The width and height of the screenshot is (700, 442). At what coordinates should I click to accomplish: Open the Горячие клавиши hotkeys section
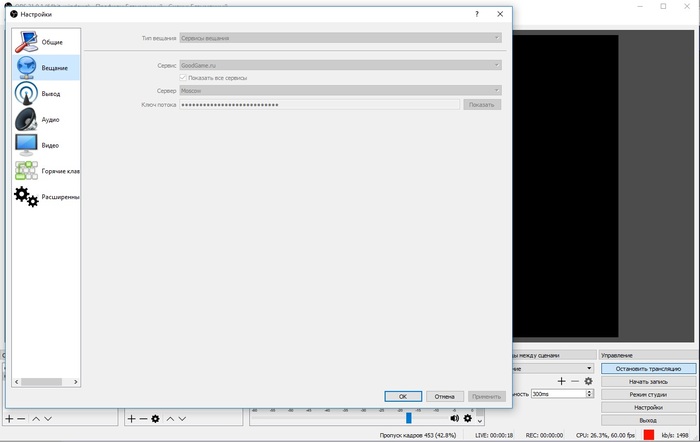point(46,171)
